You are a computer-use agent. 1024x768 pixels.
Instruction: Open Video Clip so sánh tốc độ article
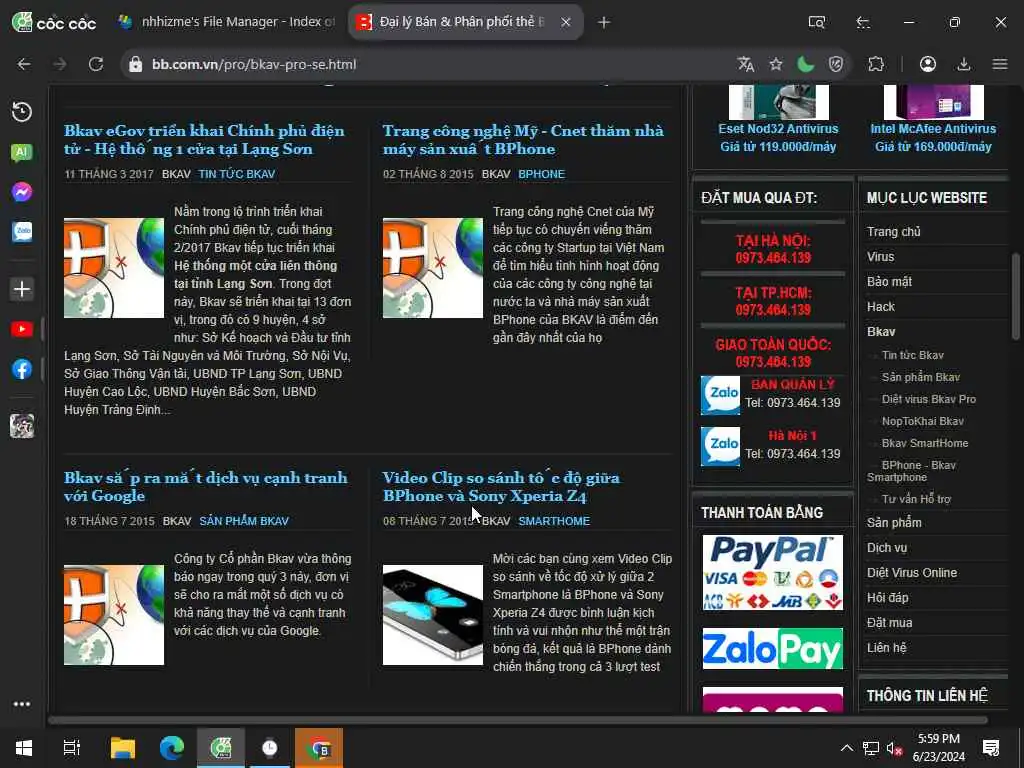(x=502, y=487)
